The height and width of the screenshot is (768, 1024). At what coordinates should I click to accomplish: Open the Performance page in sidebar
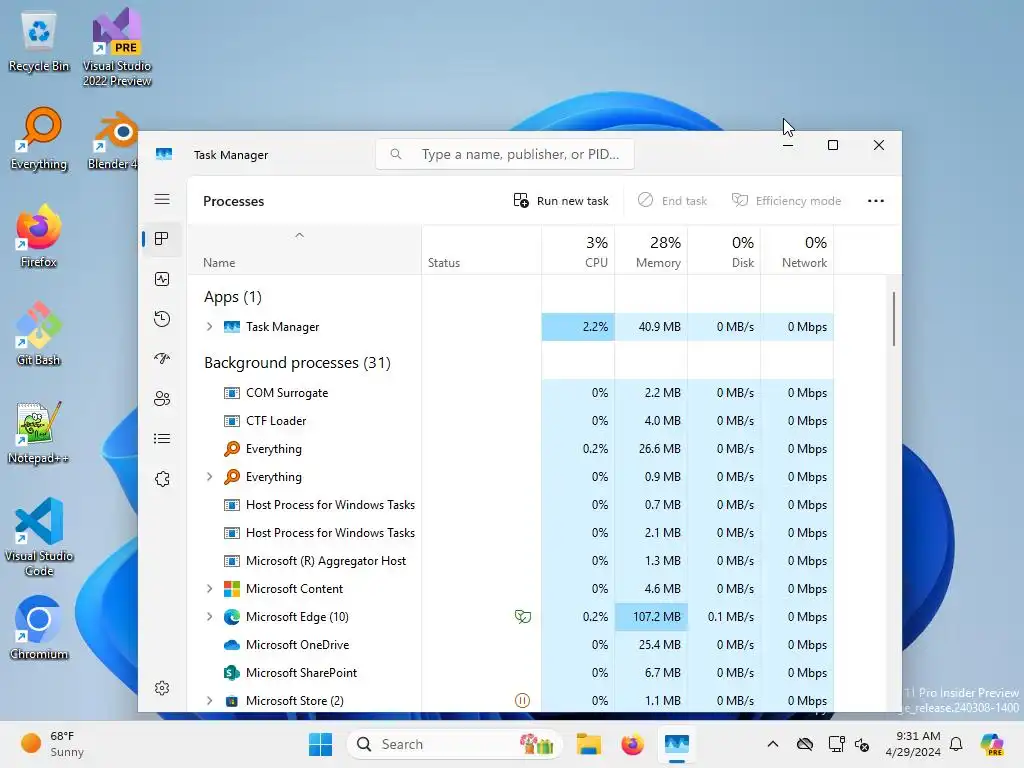162,280
